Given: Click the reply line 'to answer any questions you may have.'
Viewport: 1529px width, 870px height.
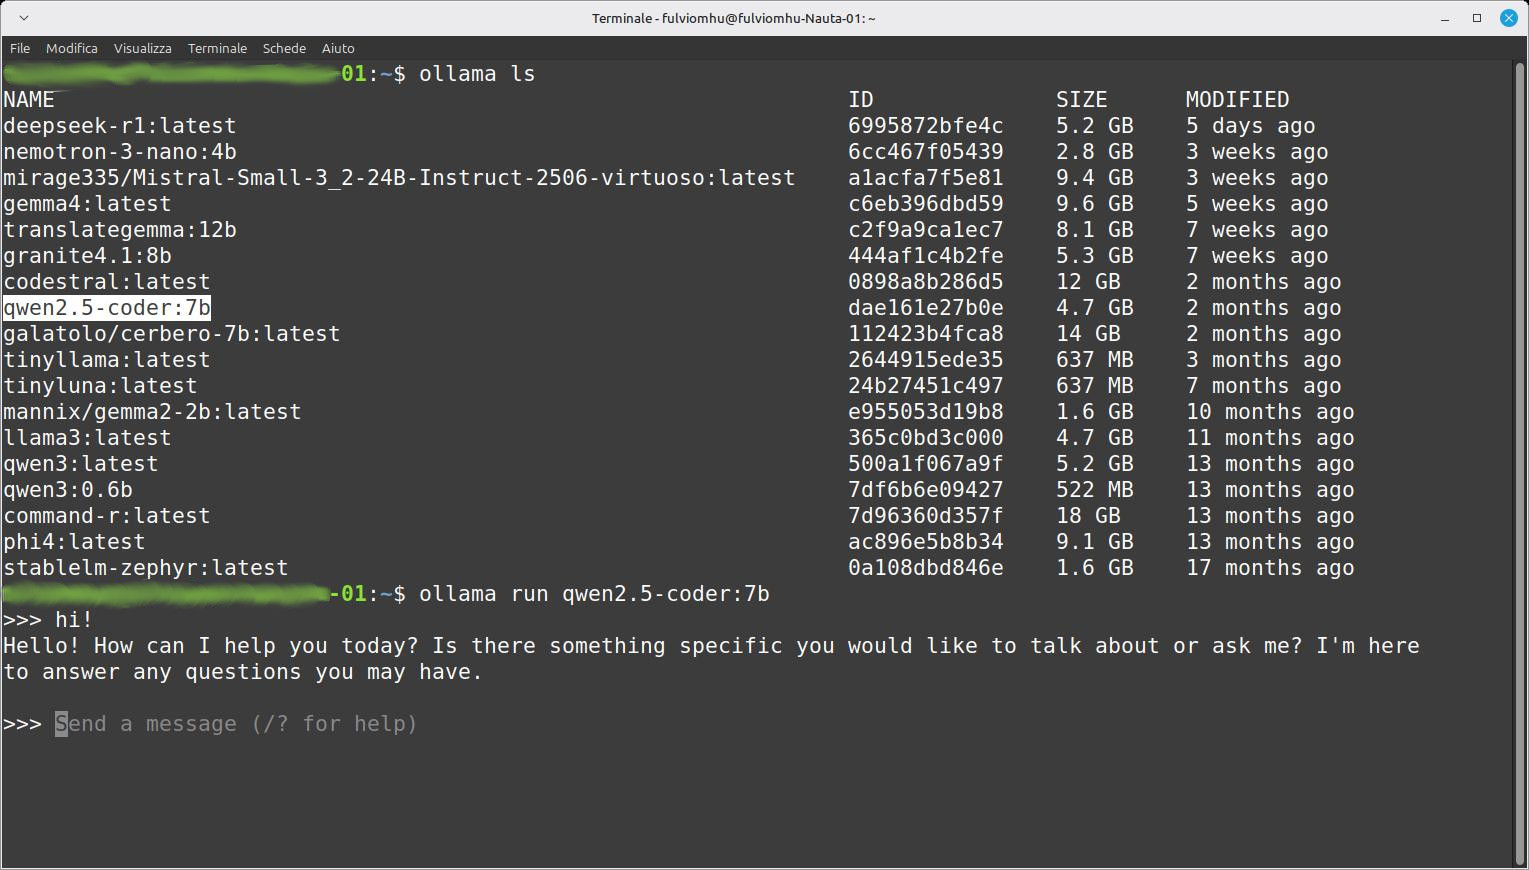Looking at the screenshot, I should point(243,672).
